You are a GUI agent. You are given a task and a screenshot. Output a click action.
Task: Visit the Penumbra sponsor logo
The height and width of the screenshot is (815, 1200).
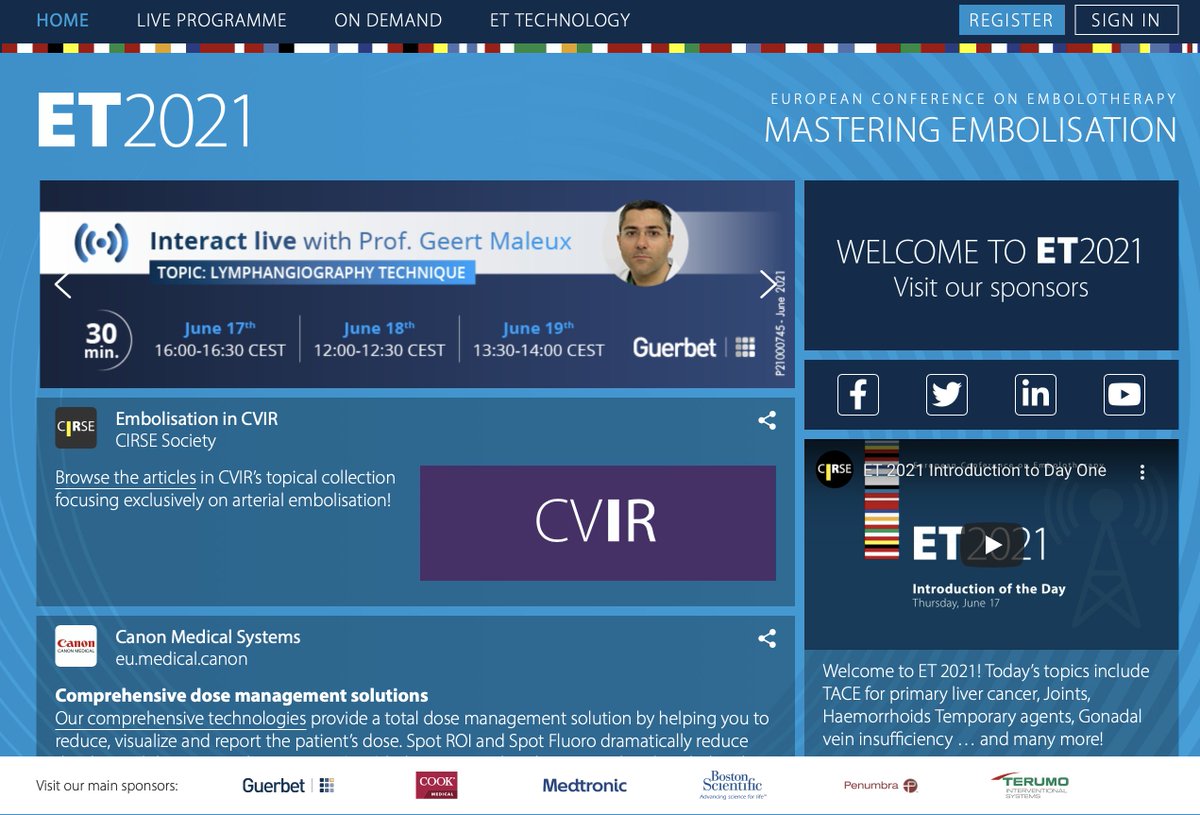point(881,786)
